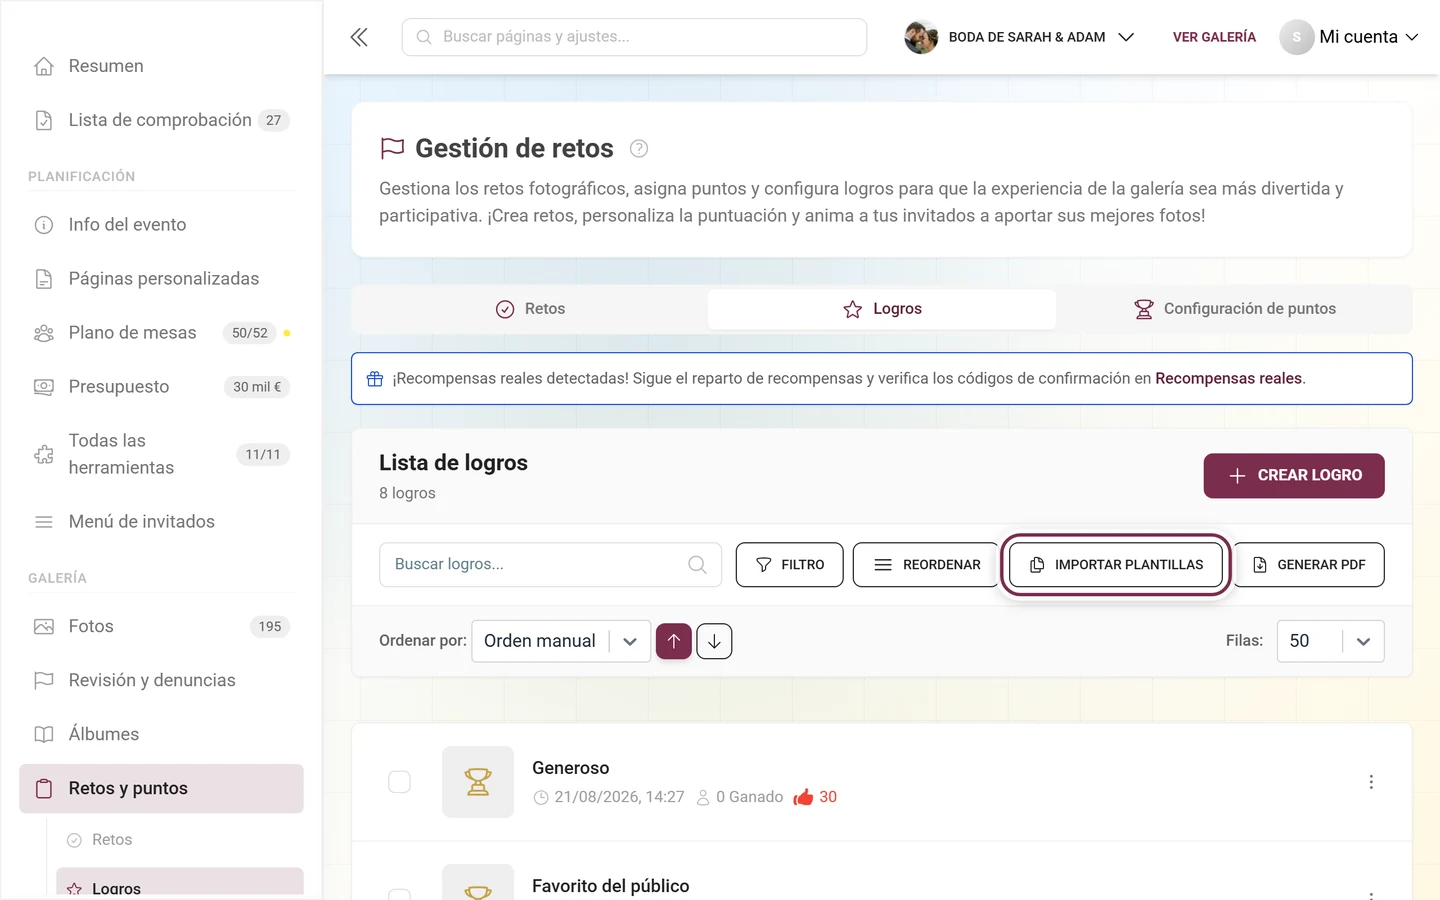Screen dimensions: 1440x900
Task: Open Revisión y denuncias
Action: pos(161,680)
